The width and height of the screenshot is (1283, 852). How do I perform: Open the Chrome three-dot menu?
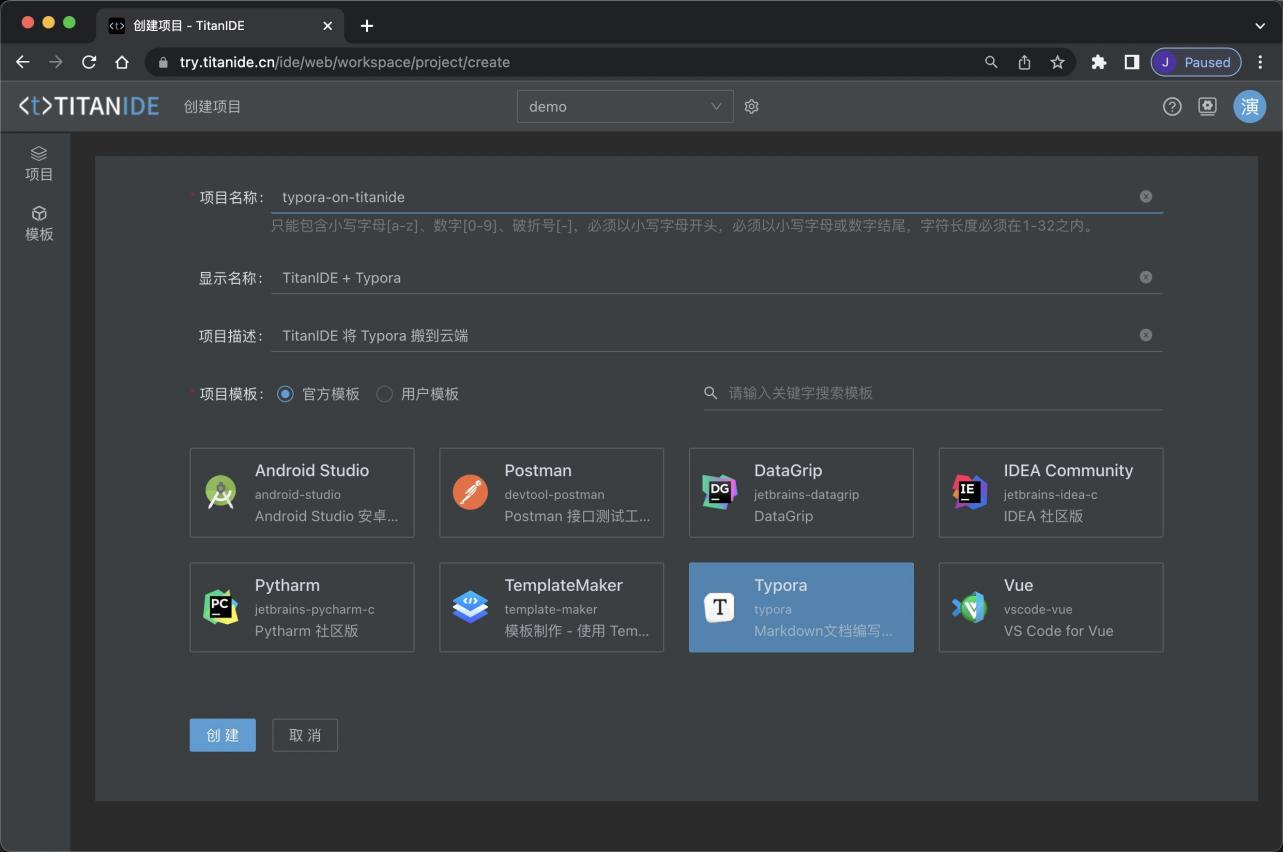(x=1260, y=62)
